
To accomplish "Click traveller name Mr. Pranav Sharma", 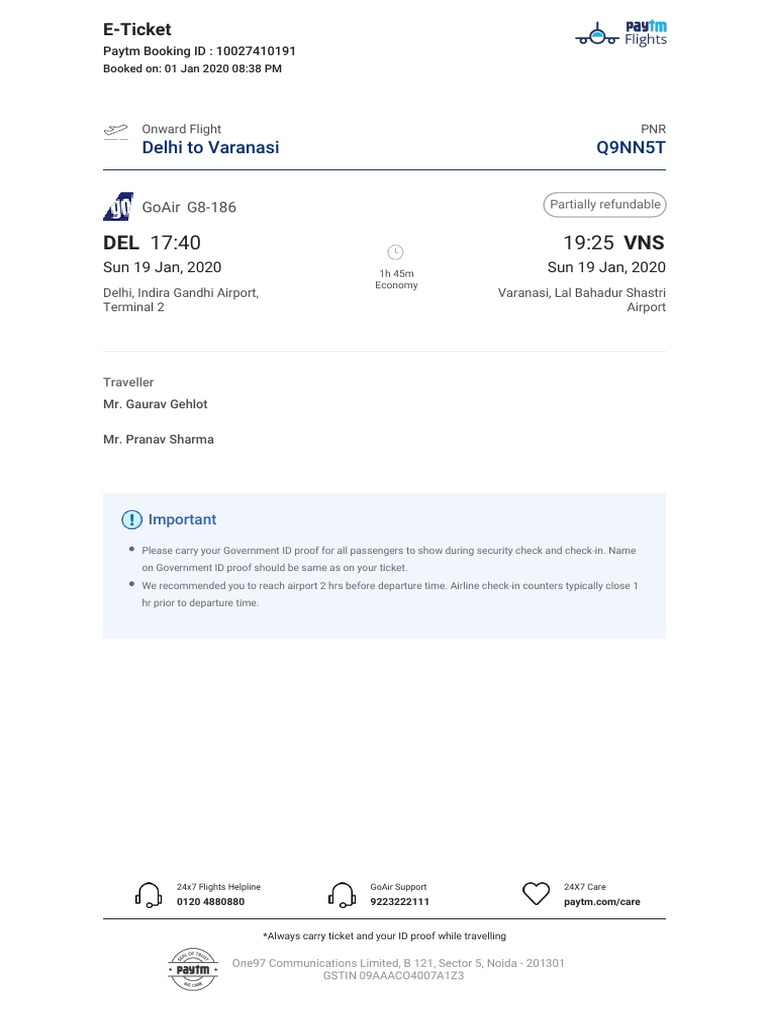I will click(158, 439).
